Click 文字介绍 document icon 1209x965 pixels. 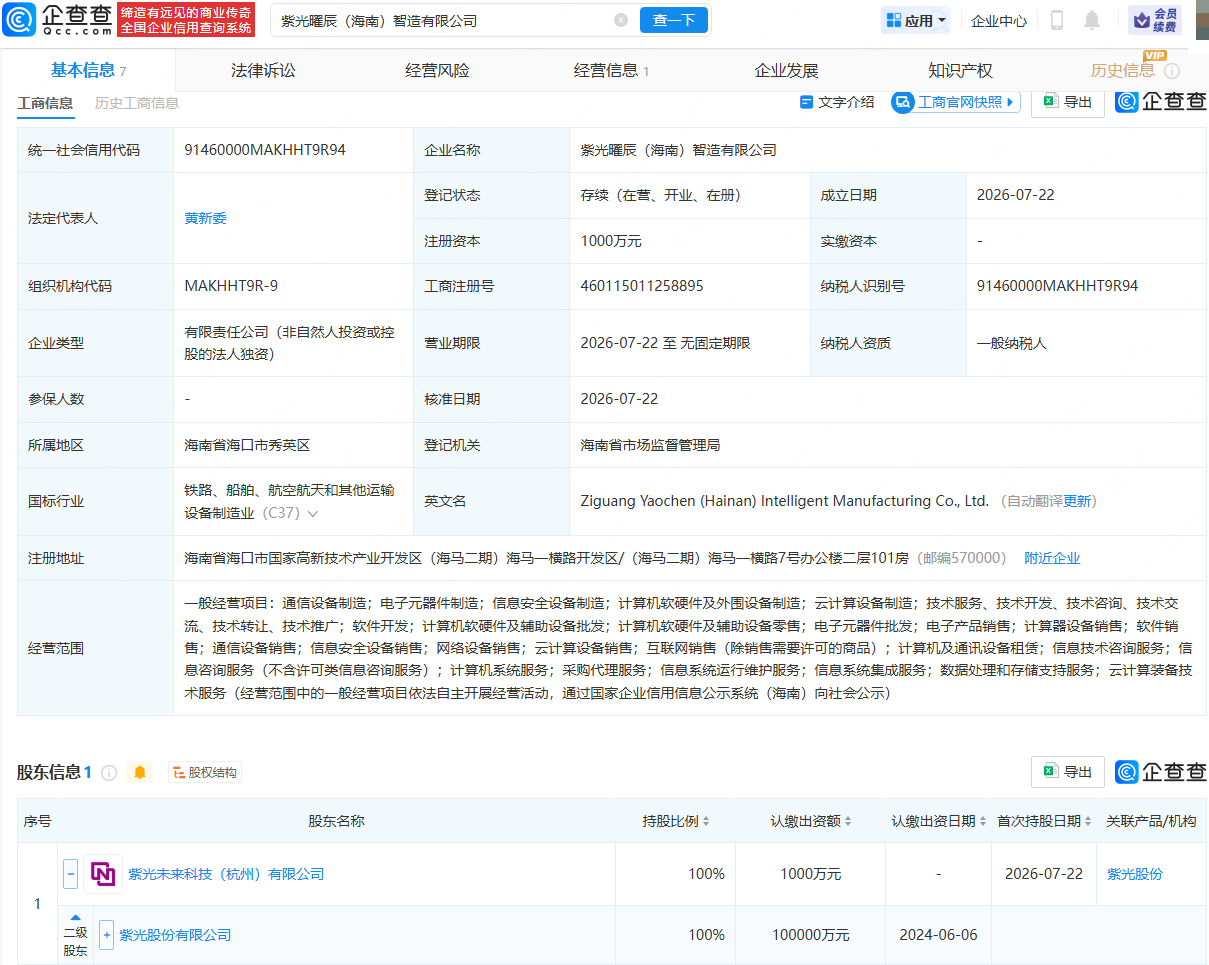[x=807, y=102]
